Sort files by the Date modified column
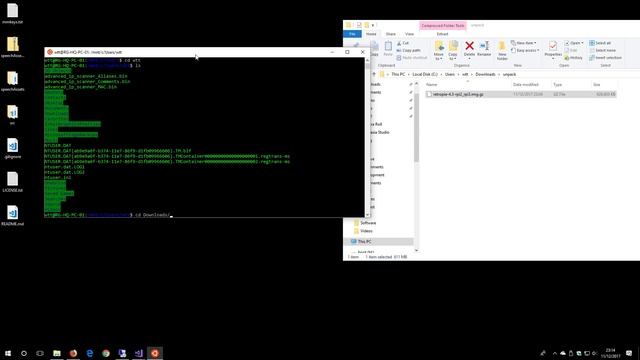This screenshot has width=640, height=360. (526, 84)
